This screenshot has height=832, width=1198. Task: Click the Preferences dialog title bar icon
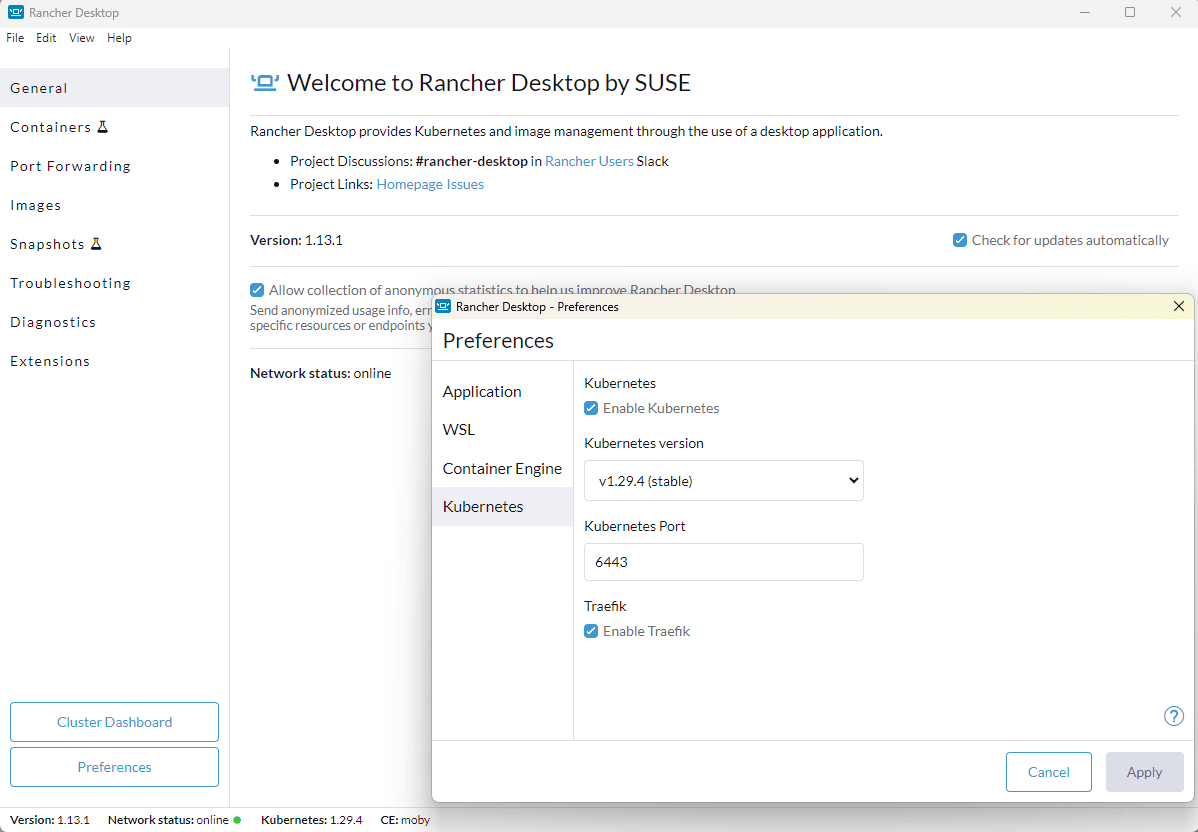pyautogui.click(x=443, y=306)
